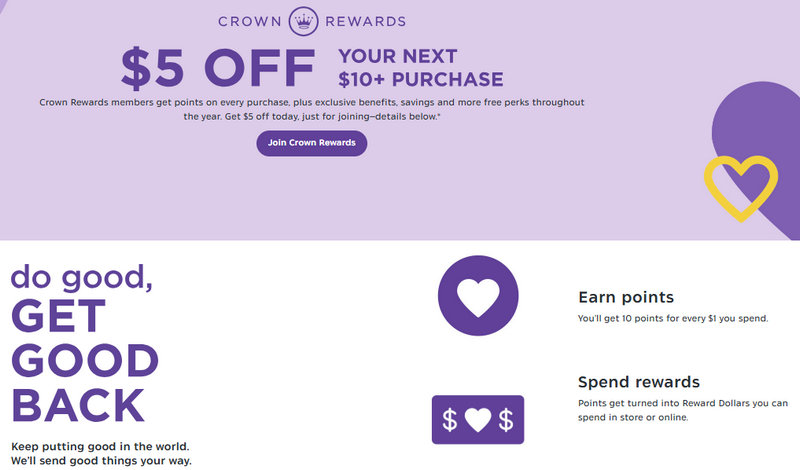Click the dollar-heart-dollar rewards icon
This screenshot has height=470, width=800.
478,419
